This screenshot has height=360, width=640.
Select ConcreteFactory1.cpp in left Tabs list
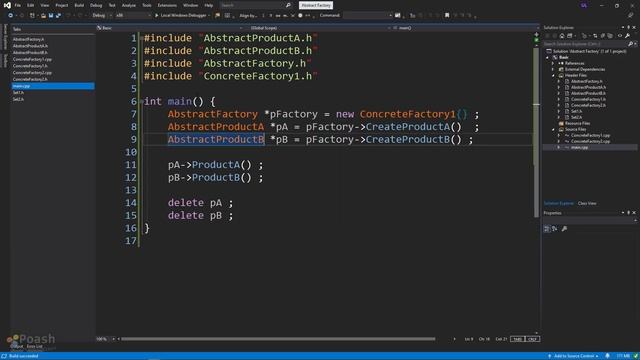[x=32, y=60]
